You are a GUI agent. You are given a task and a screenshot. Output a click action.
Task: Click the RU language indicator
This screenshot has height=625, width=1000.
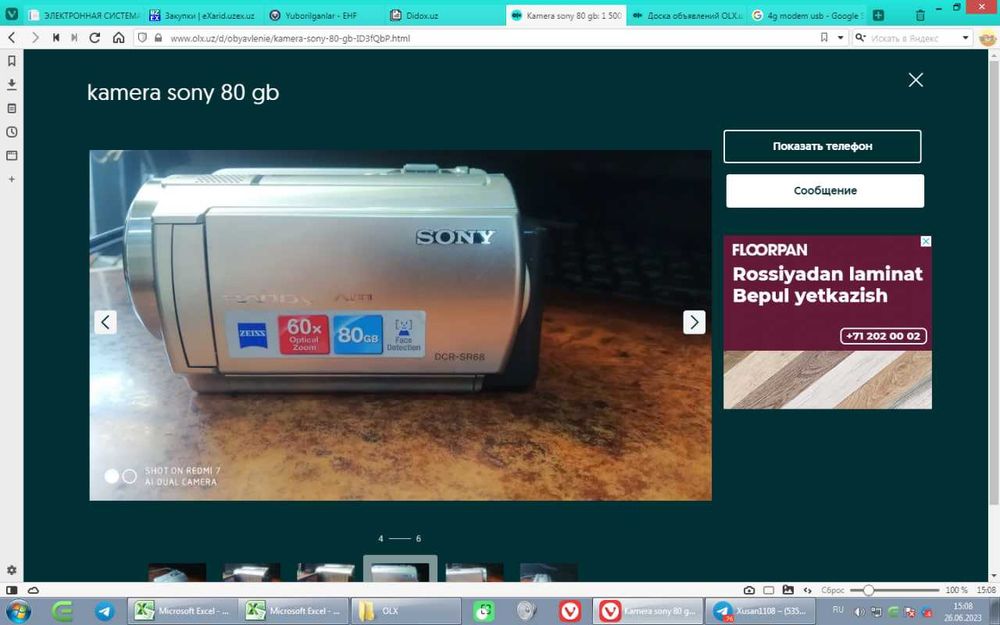(x=838, y=610)
